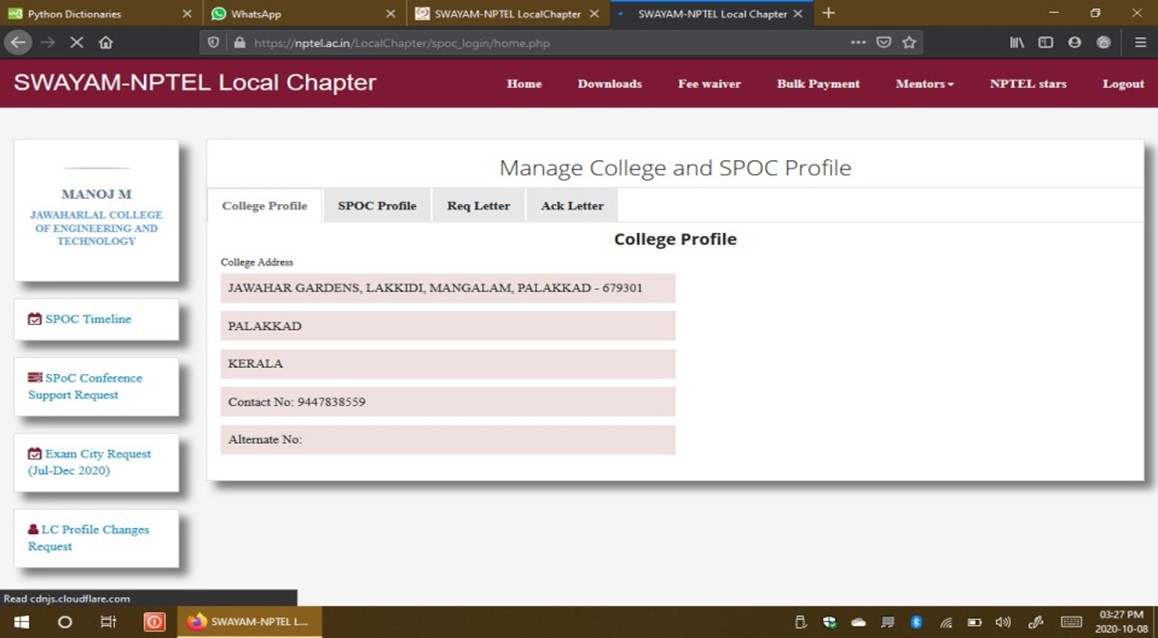The height and width of the screenshot is (638, 1158).
Task: Close the Python Dictionaries tab
Action: pyautogui.click(x=186, y=13)
